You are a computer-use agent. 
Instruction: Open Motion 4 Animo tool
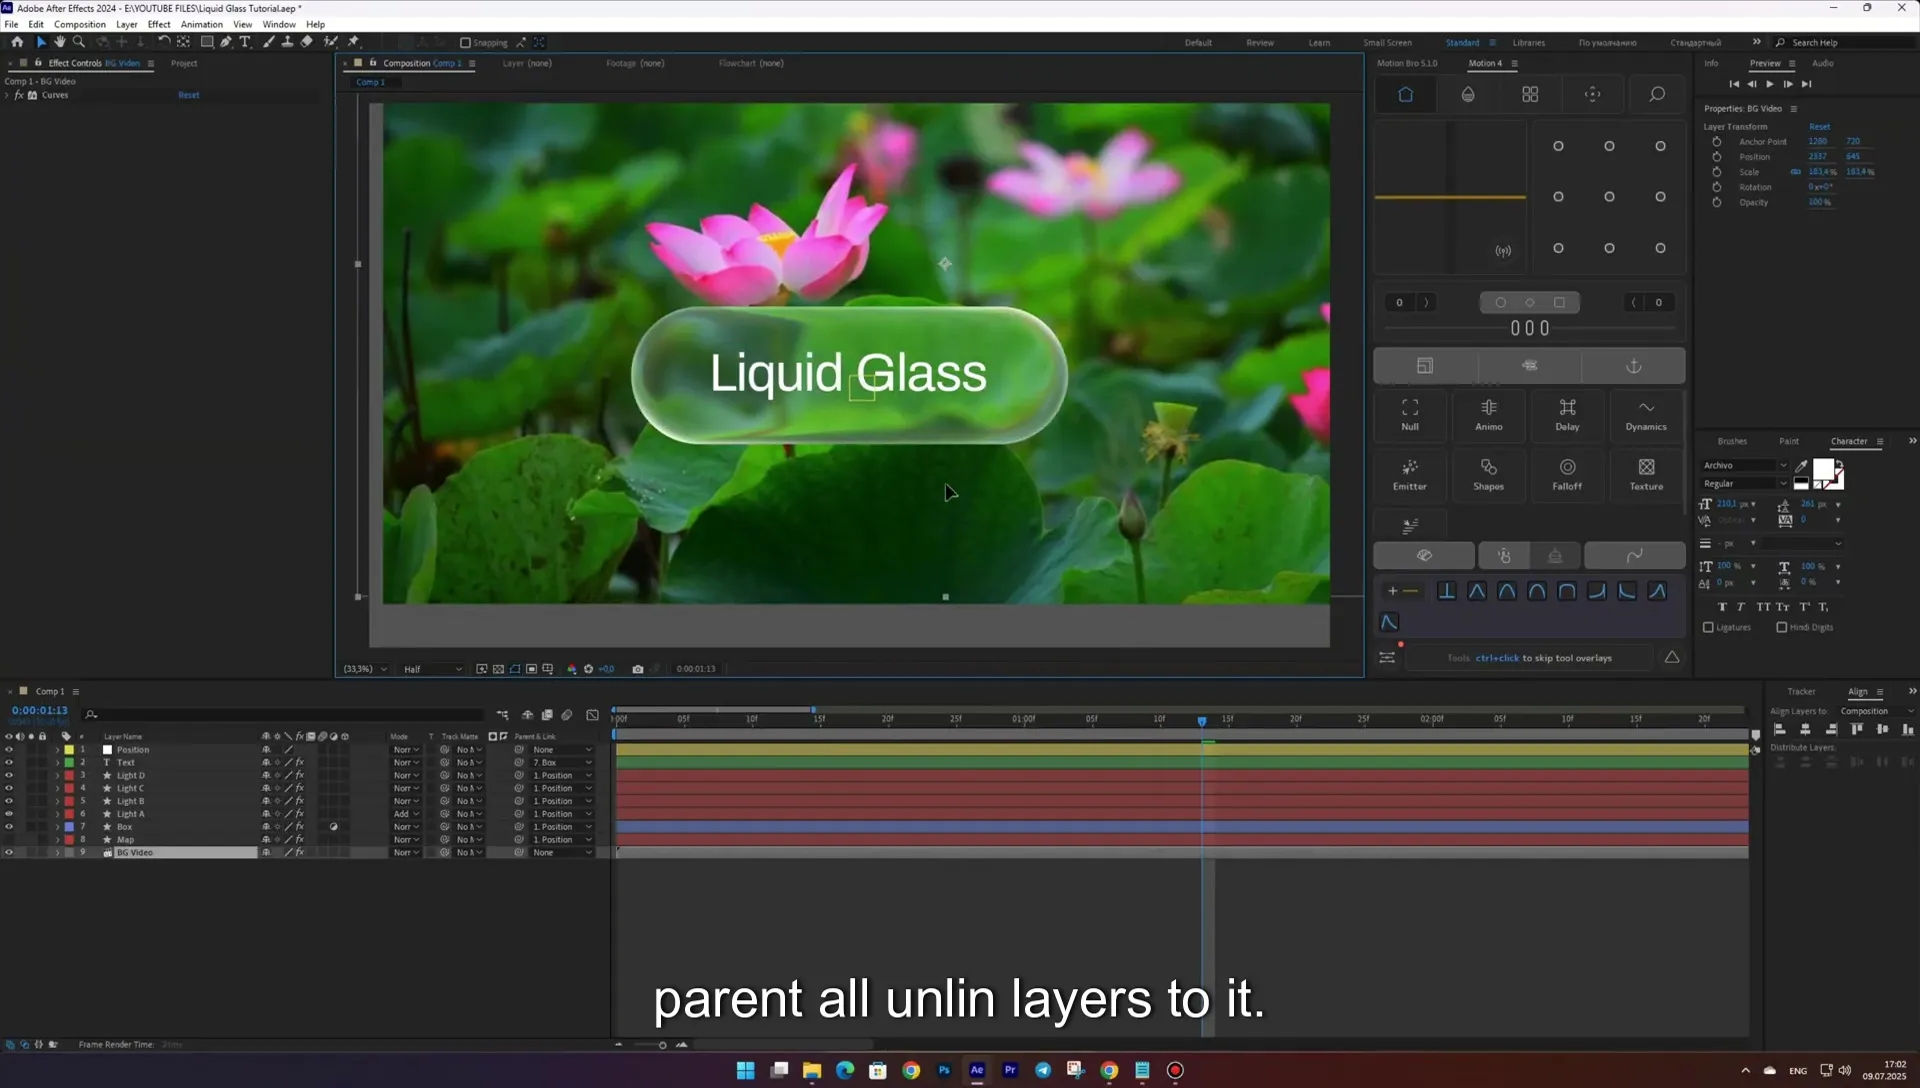[x=1488, y=414]
